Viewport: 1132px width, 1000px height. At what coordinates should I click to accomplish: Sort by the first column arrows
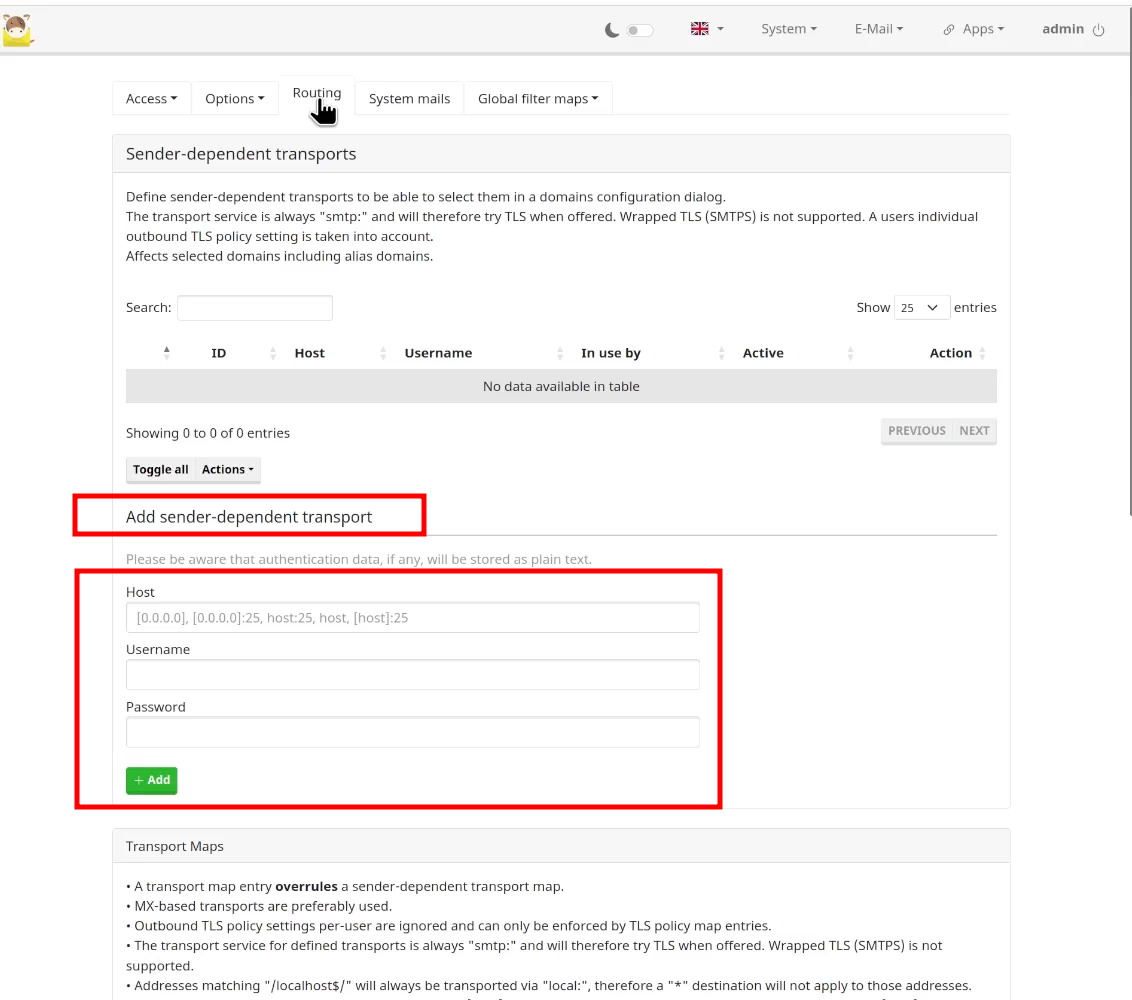pos(166,353)
